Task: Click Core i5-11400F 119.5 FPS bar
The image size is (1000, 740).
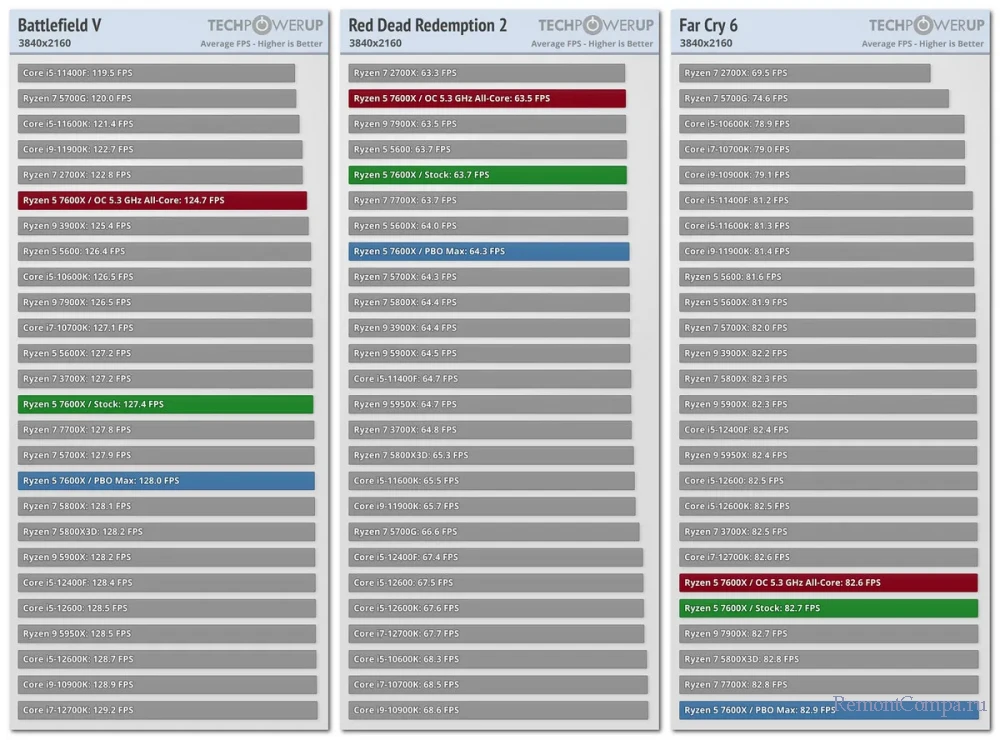Action: (156, 73)
